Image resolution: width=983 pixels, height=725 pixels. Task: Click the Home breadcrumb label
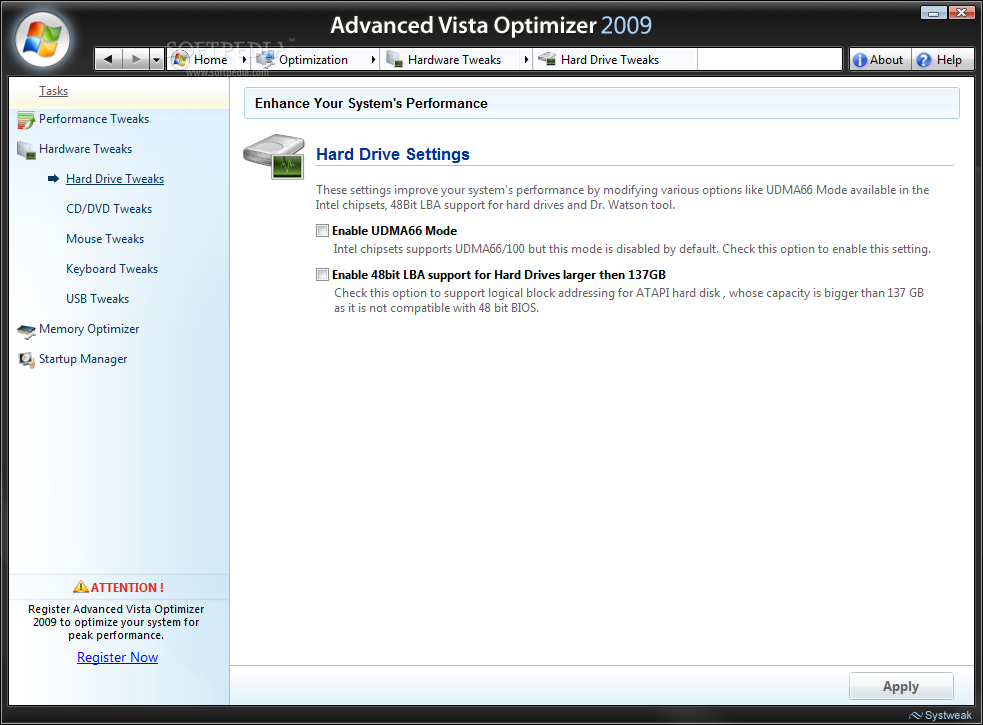[211, 60]
